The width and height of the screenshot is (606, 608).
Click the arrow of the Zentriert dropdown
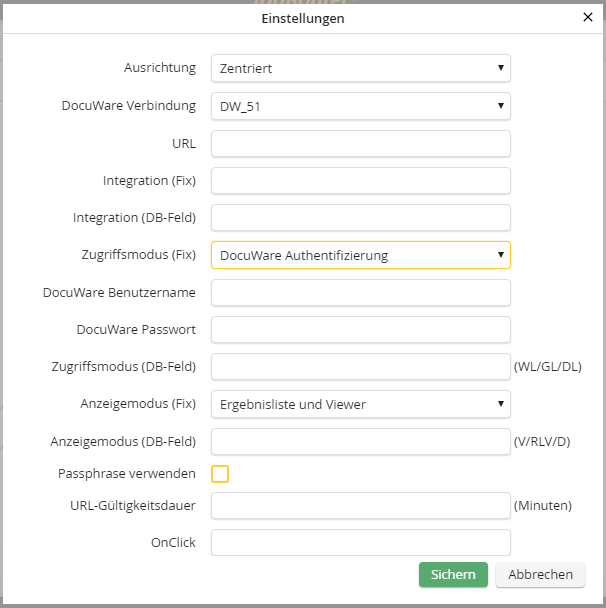500,68
